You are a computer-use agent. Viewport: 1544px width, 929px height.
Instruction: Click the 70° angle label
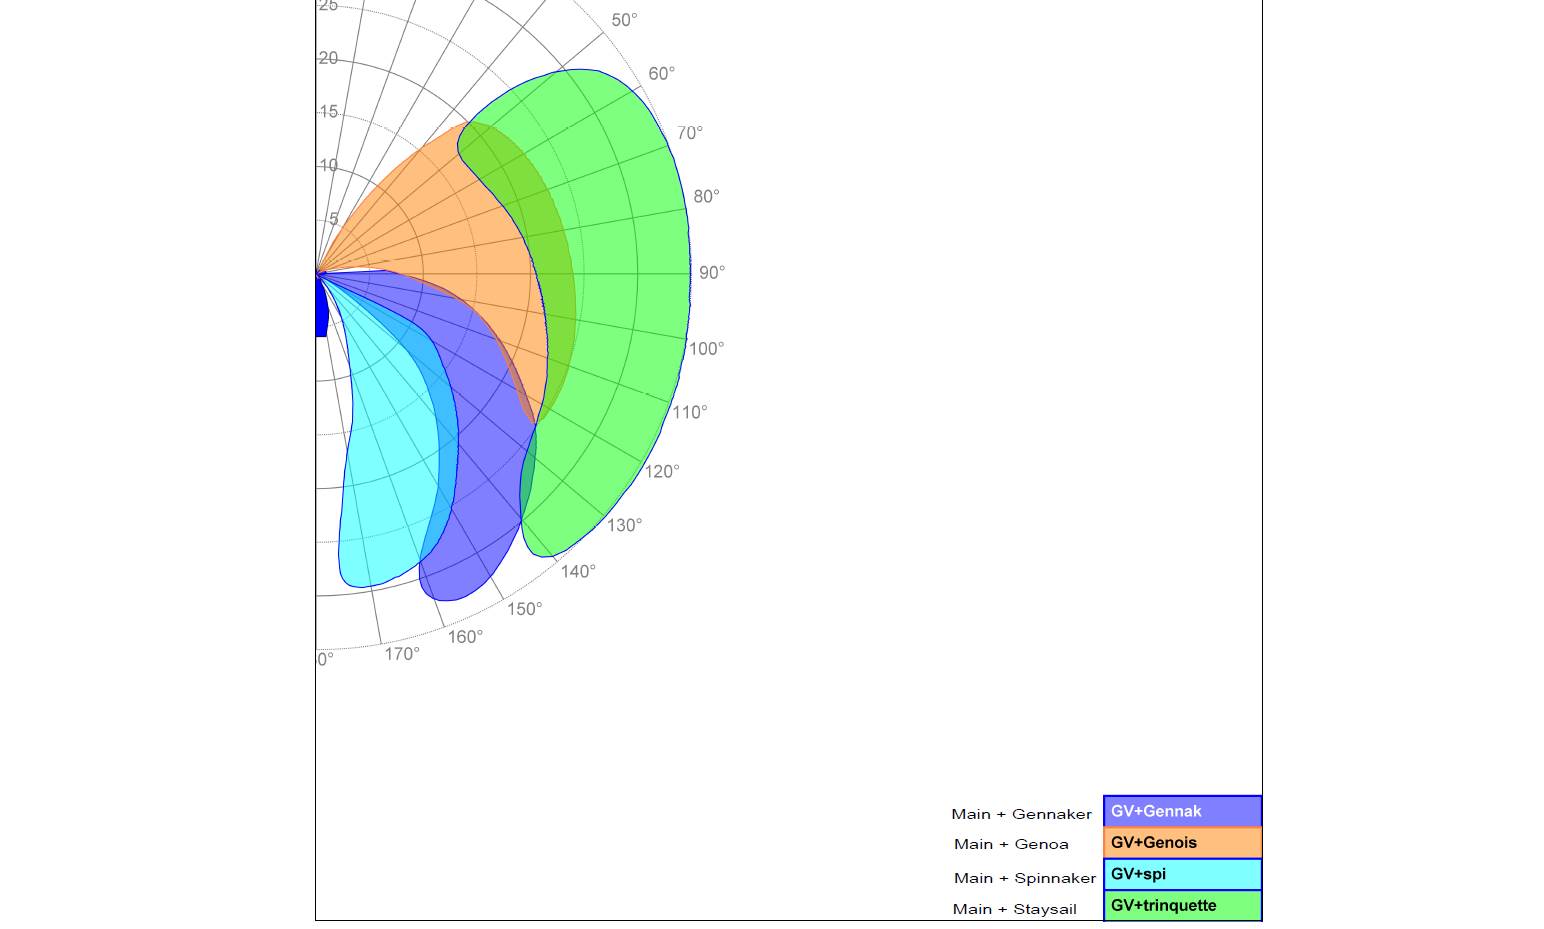tap(690, 133)
